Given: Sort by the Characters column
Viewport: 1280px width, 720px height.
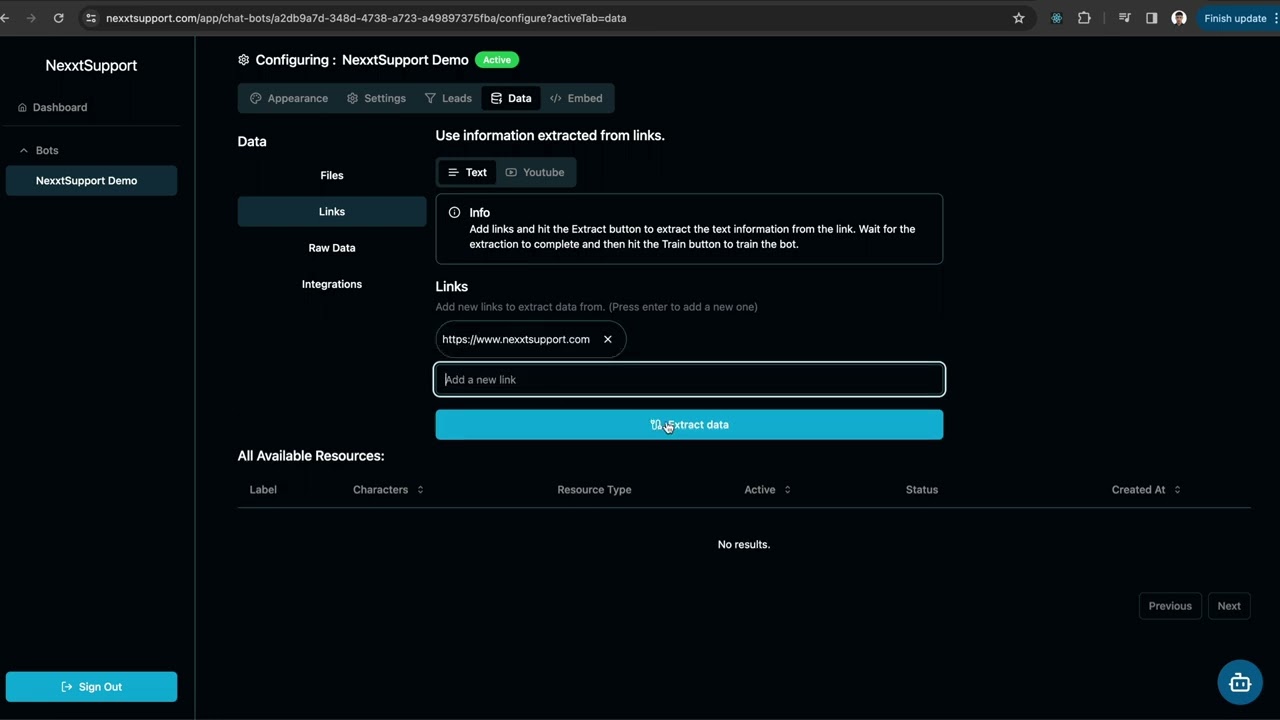Looking at the screenshot, I should coord(388,490).
